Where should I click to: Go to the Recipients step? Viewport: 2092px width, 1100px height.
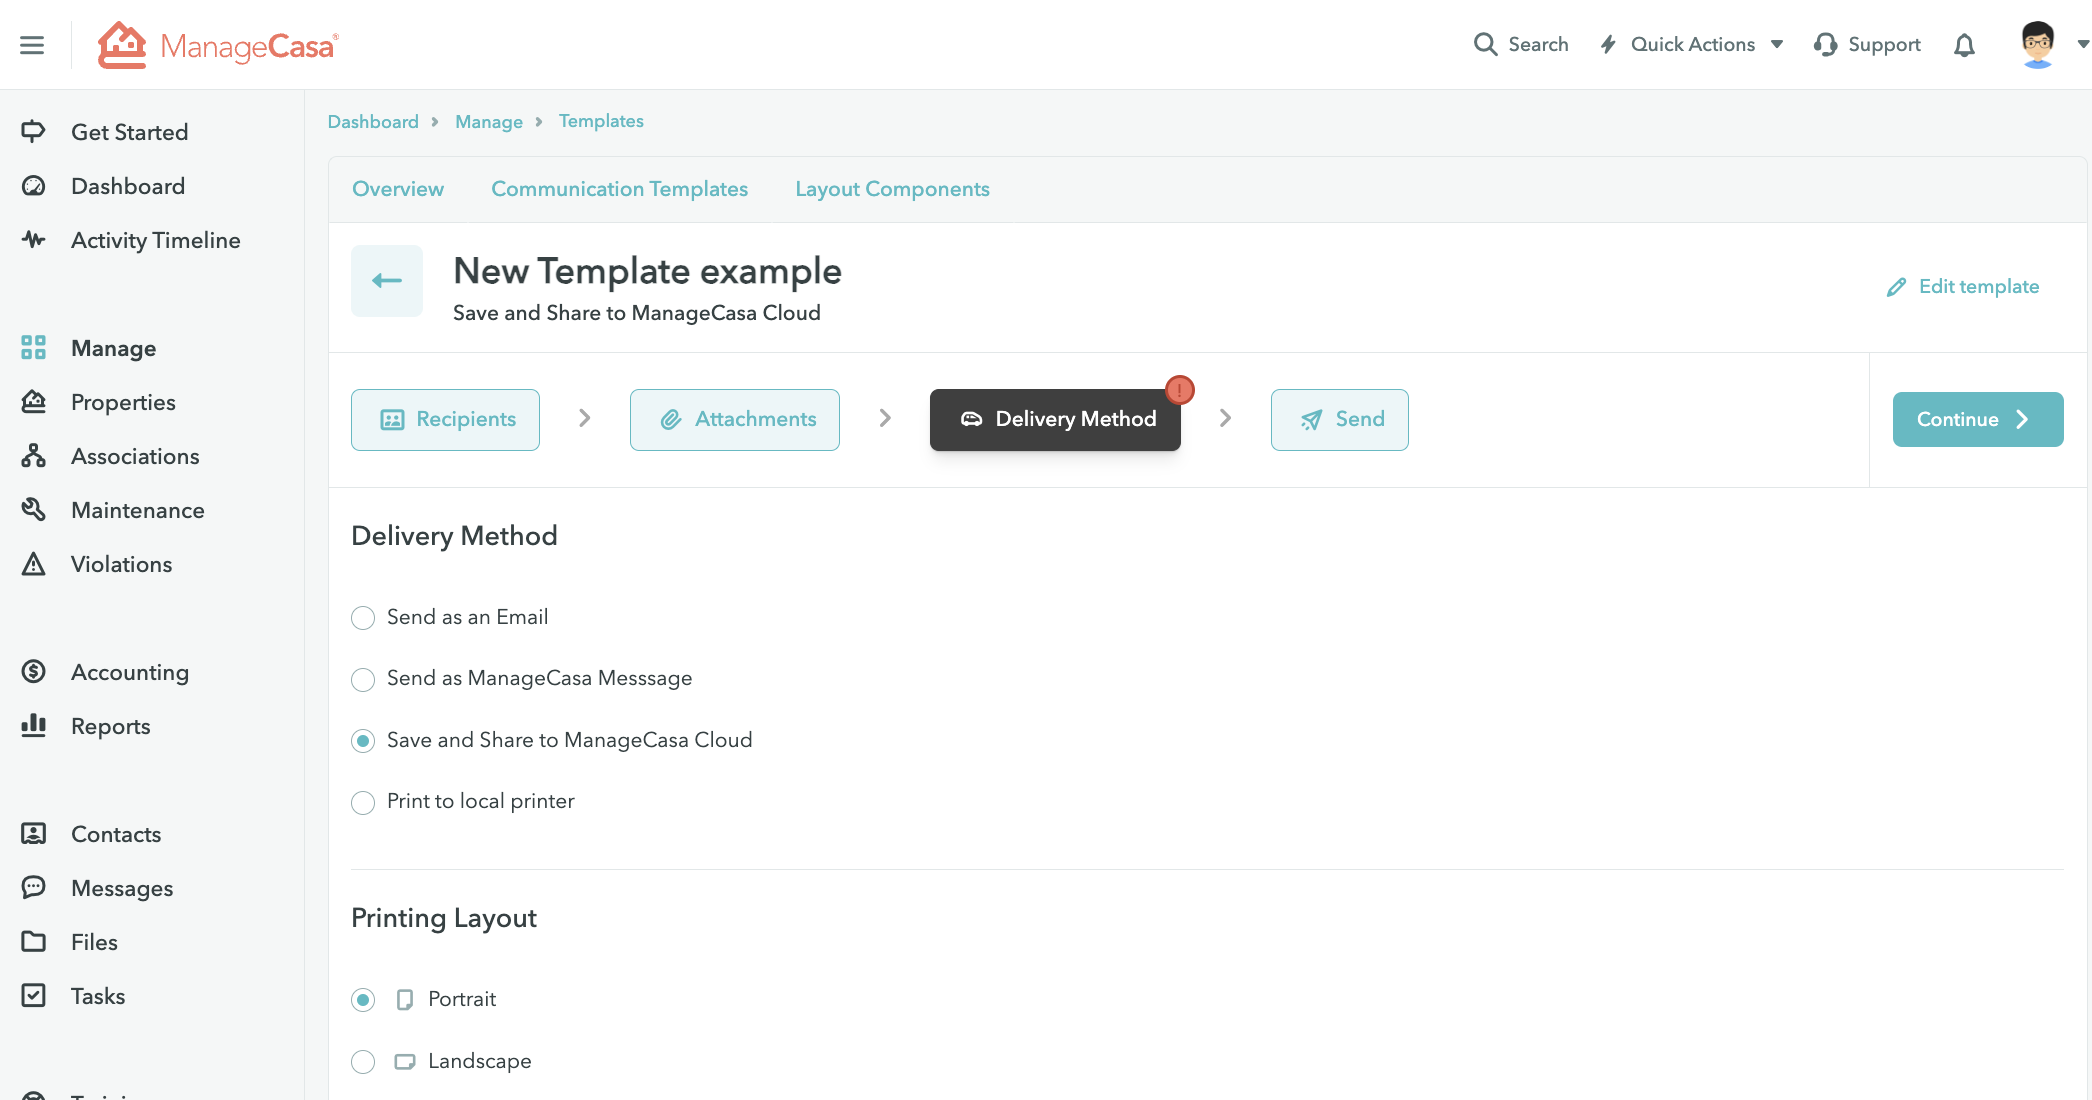click(445, 420)
